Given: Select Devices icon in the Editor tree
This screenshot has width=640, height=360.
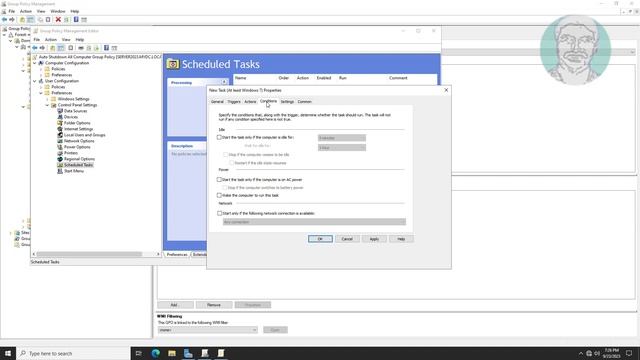Looking at the screenshot, I should tap(60, 117).
